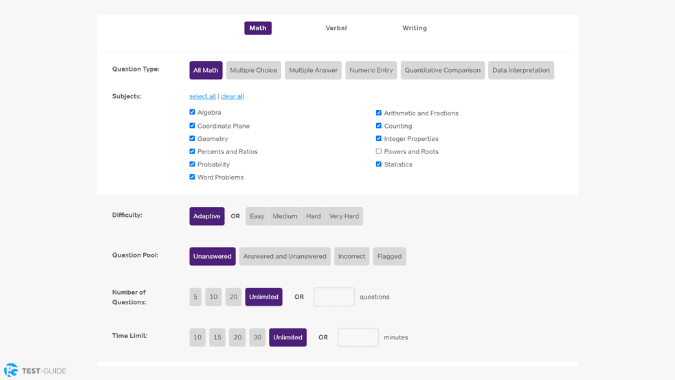Set number of questions to 5

(195, 297)
